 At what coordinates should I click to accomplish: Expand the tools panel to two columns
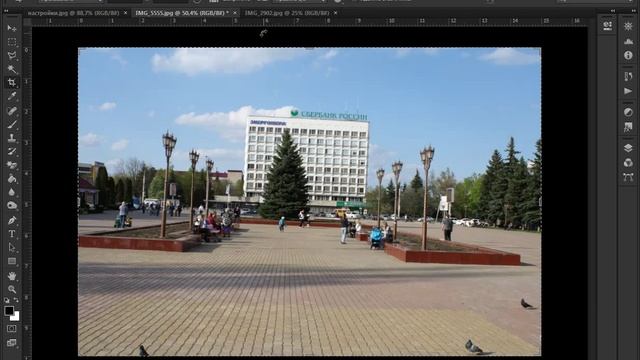point(6,11)
